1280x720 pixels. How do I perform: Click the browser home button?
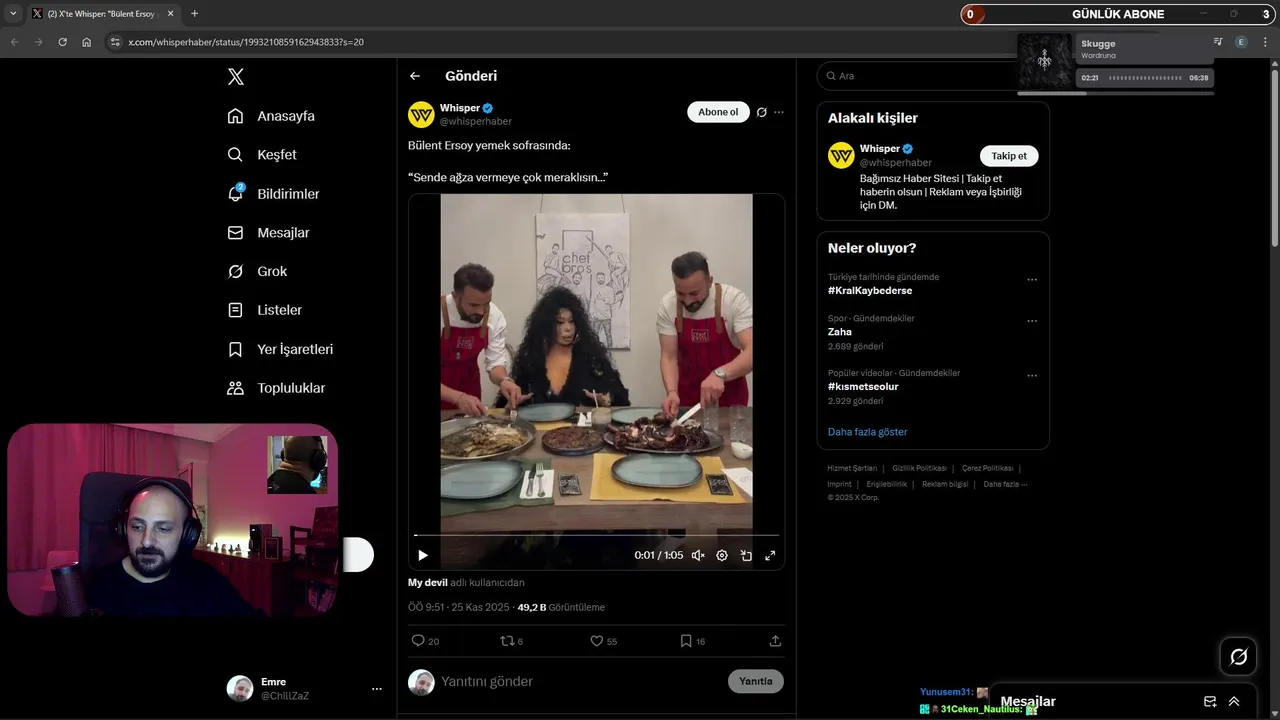point(87,42)
